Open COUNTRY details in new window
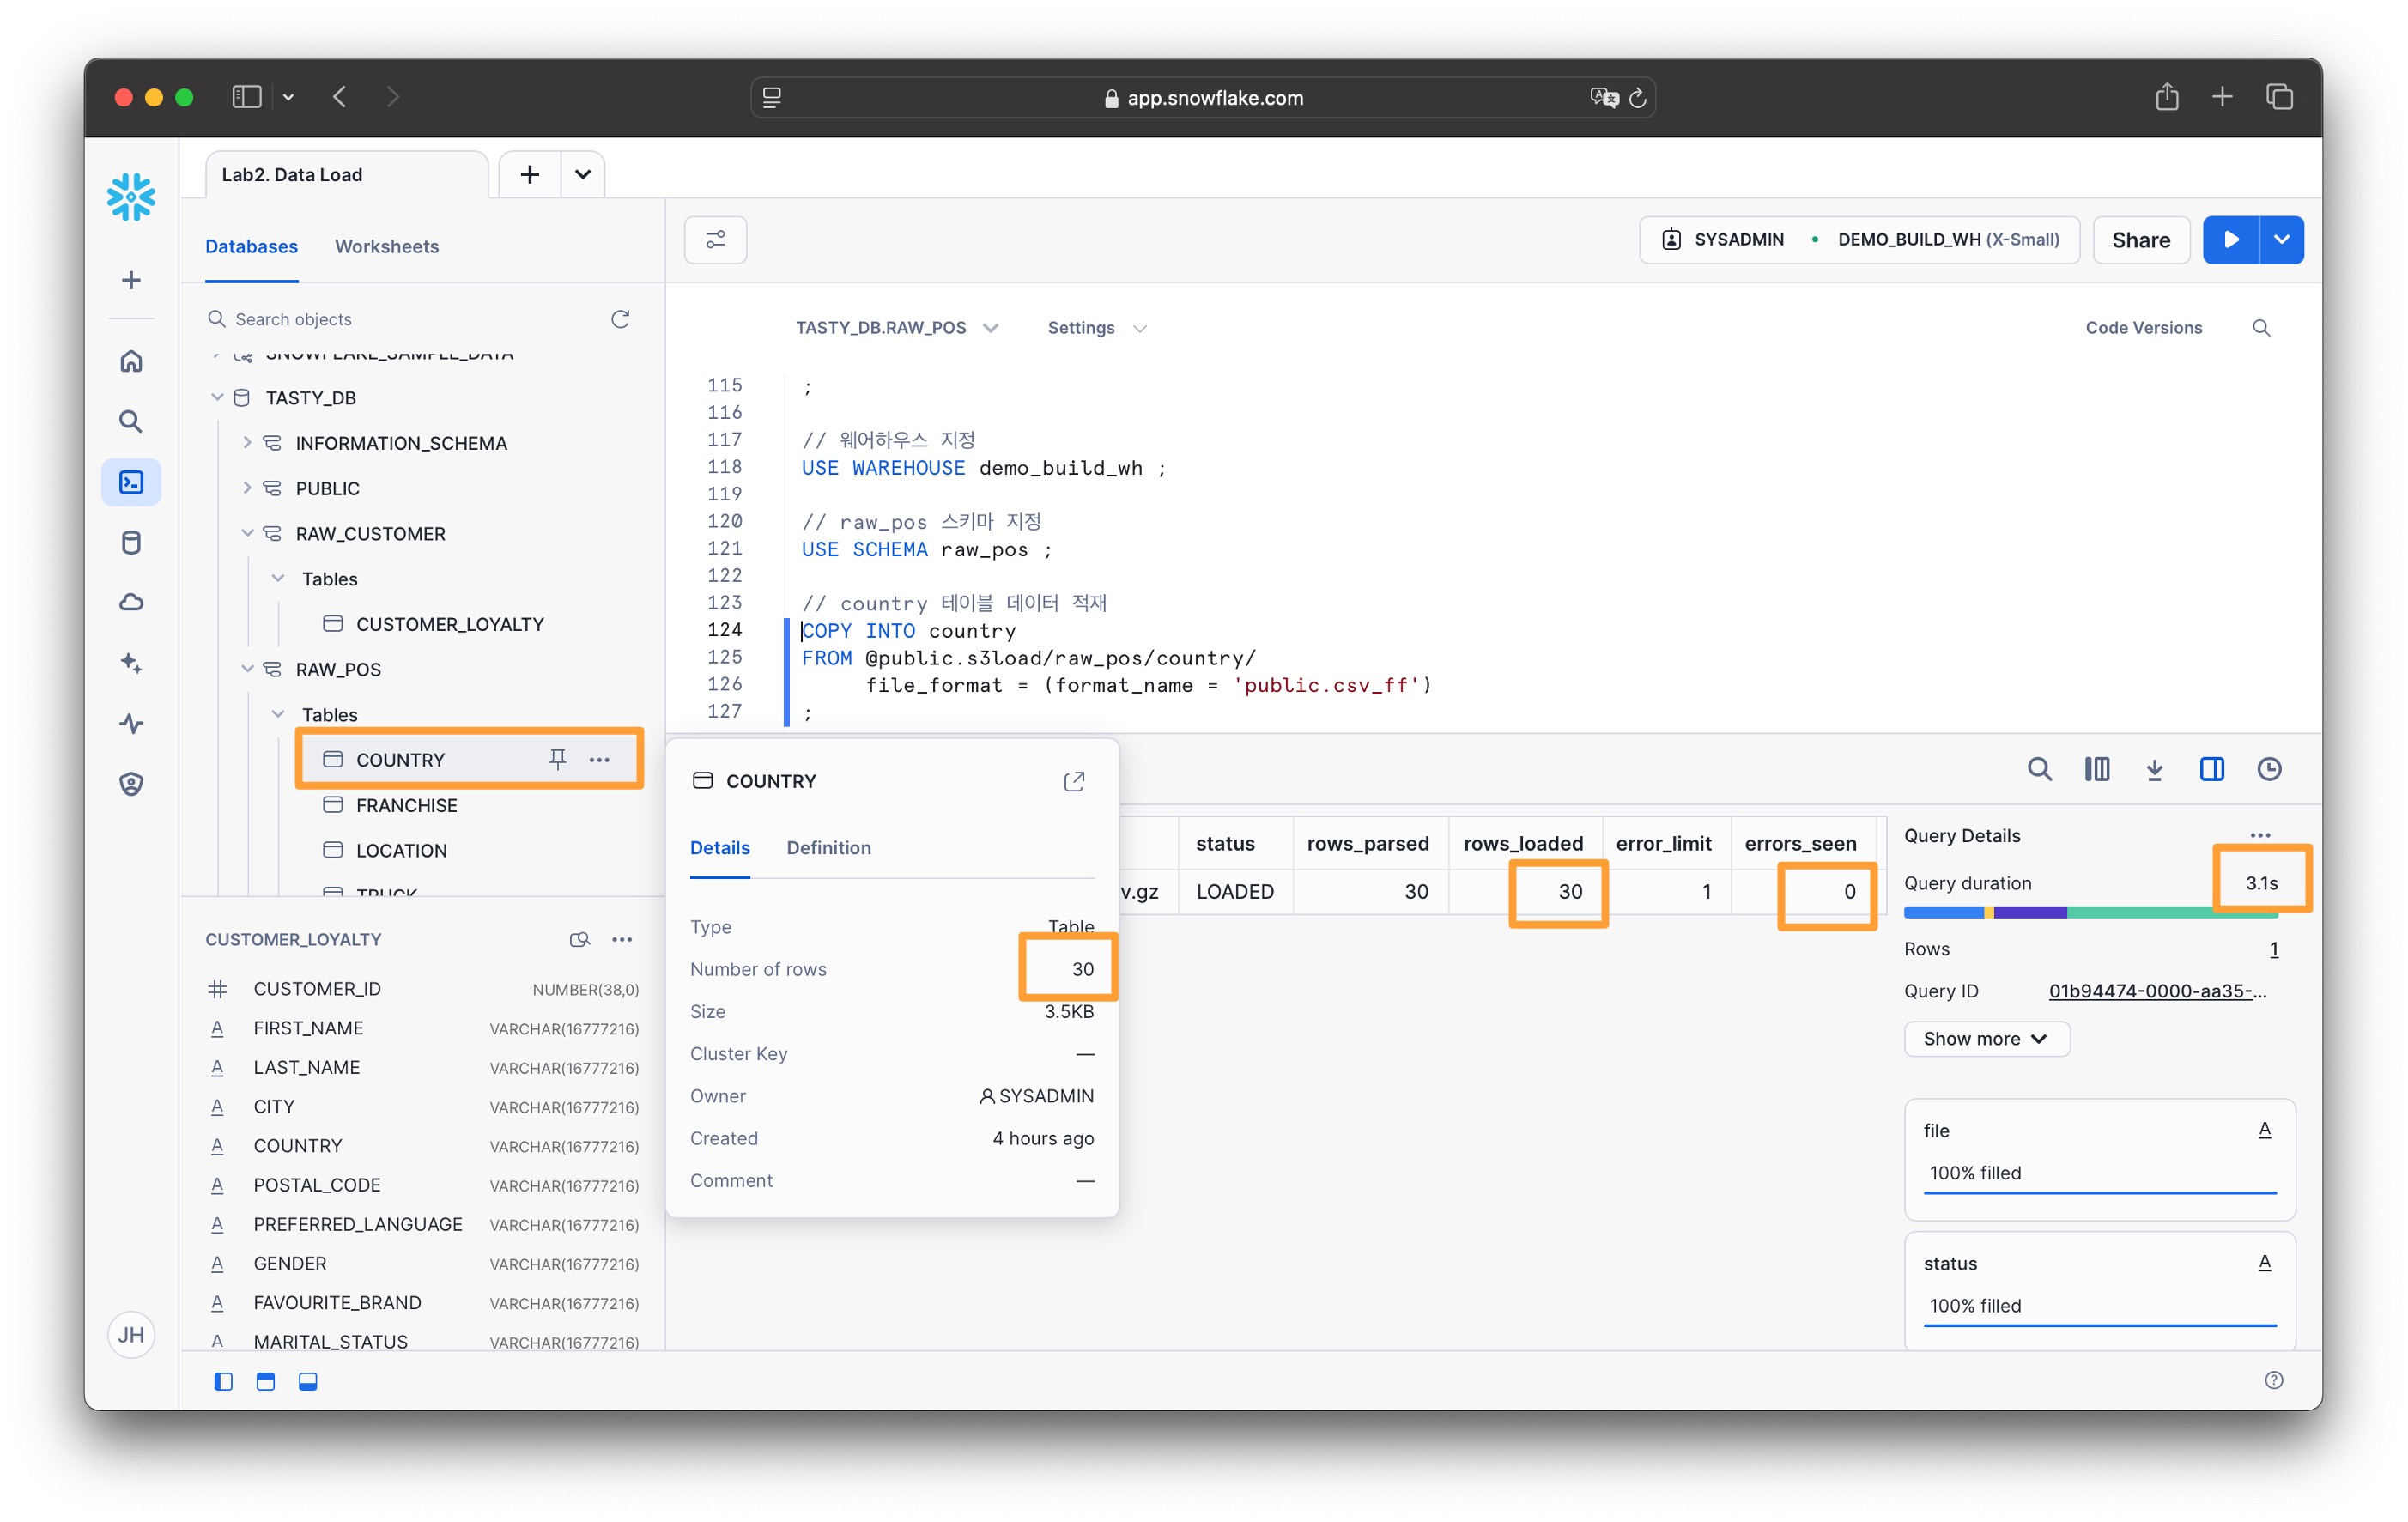 [1074, 781]
